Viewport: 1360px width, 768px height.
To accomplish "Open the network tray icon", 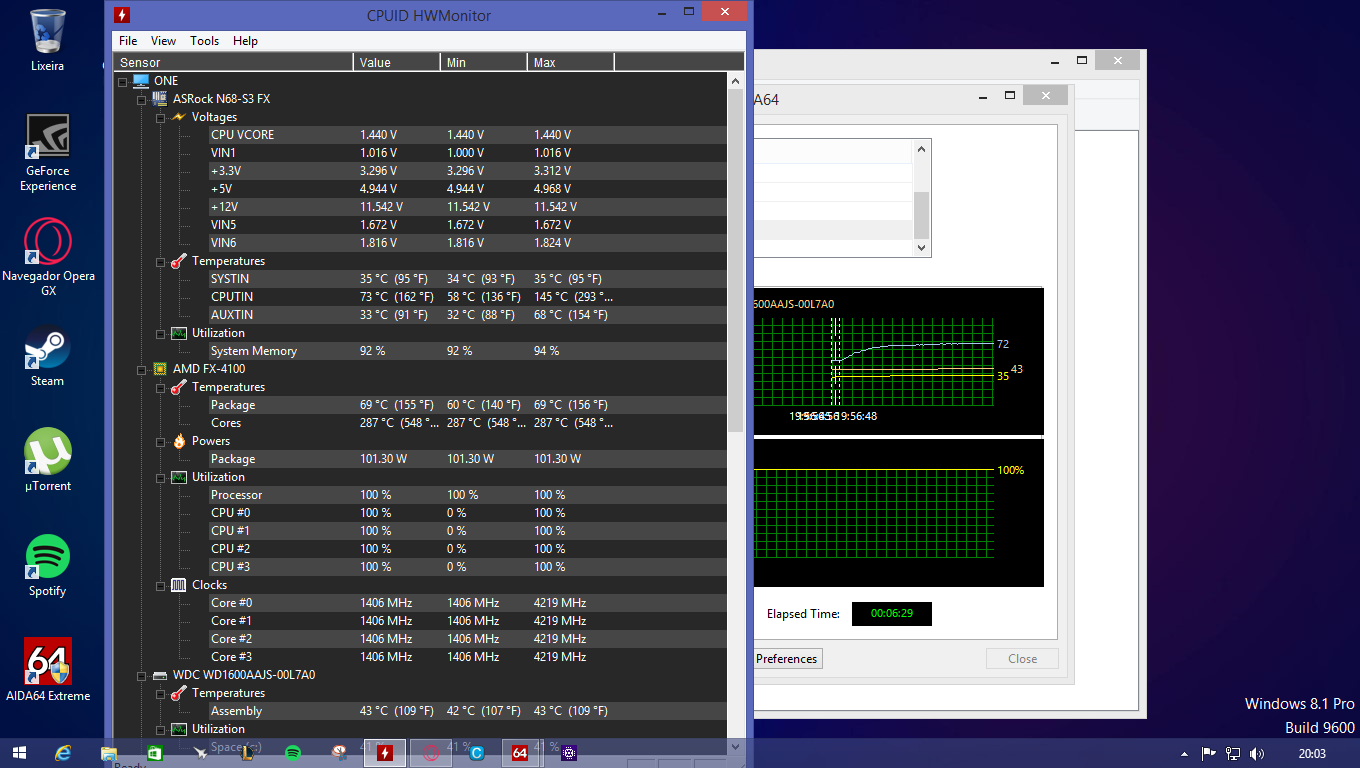I will [1234, 753].
